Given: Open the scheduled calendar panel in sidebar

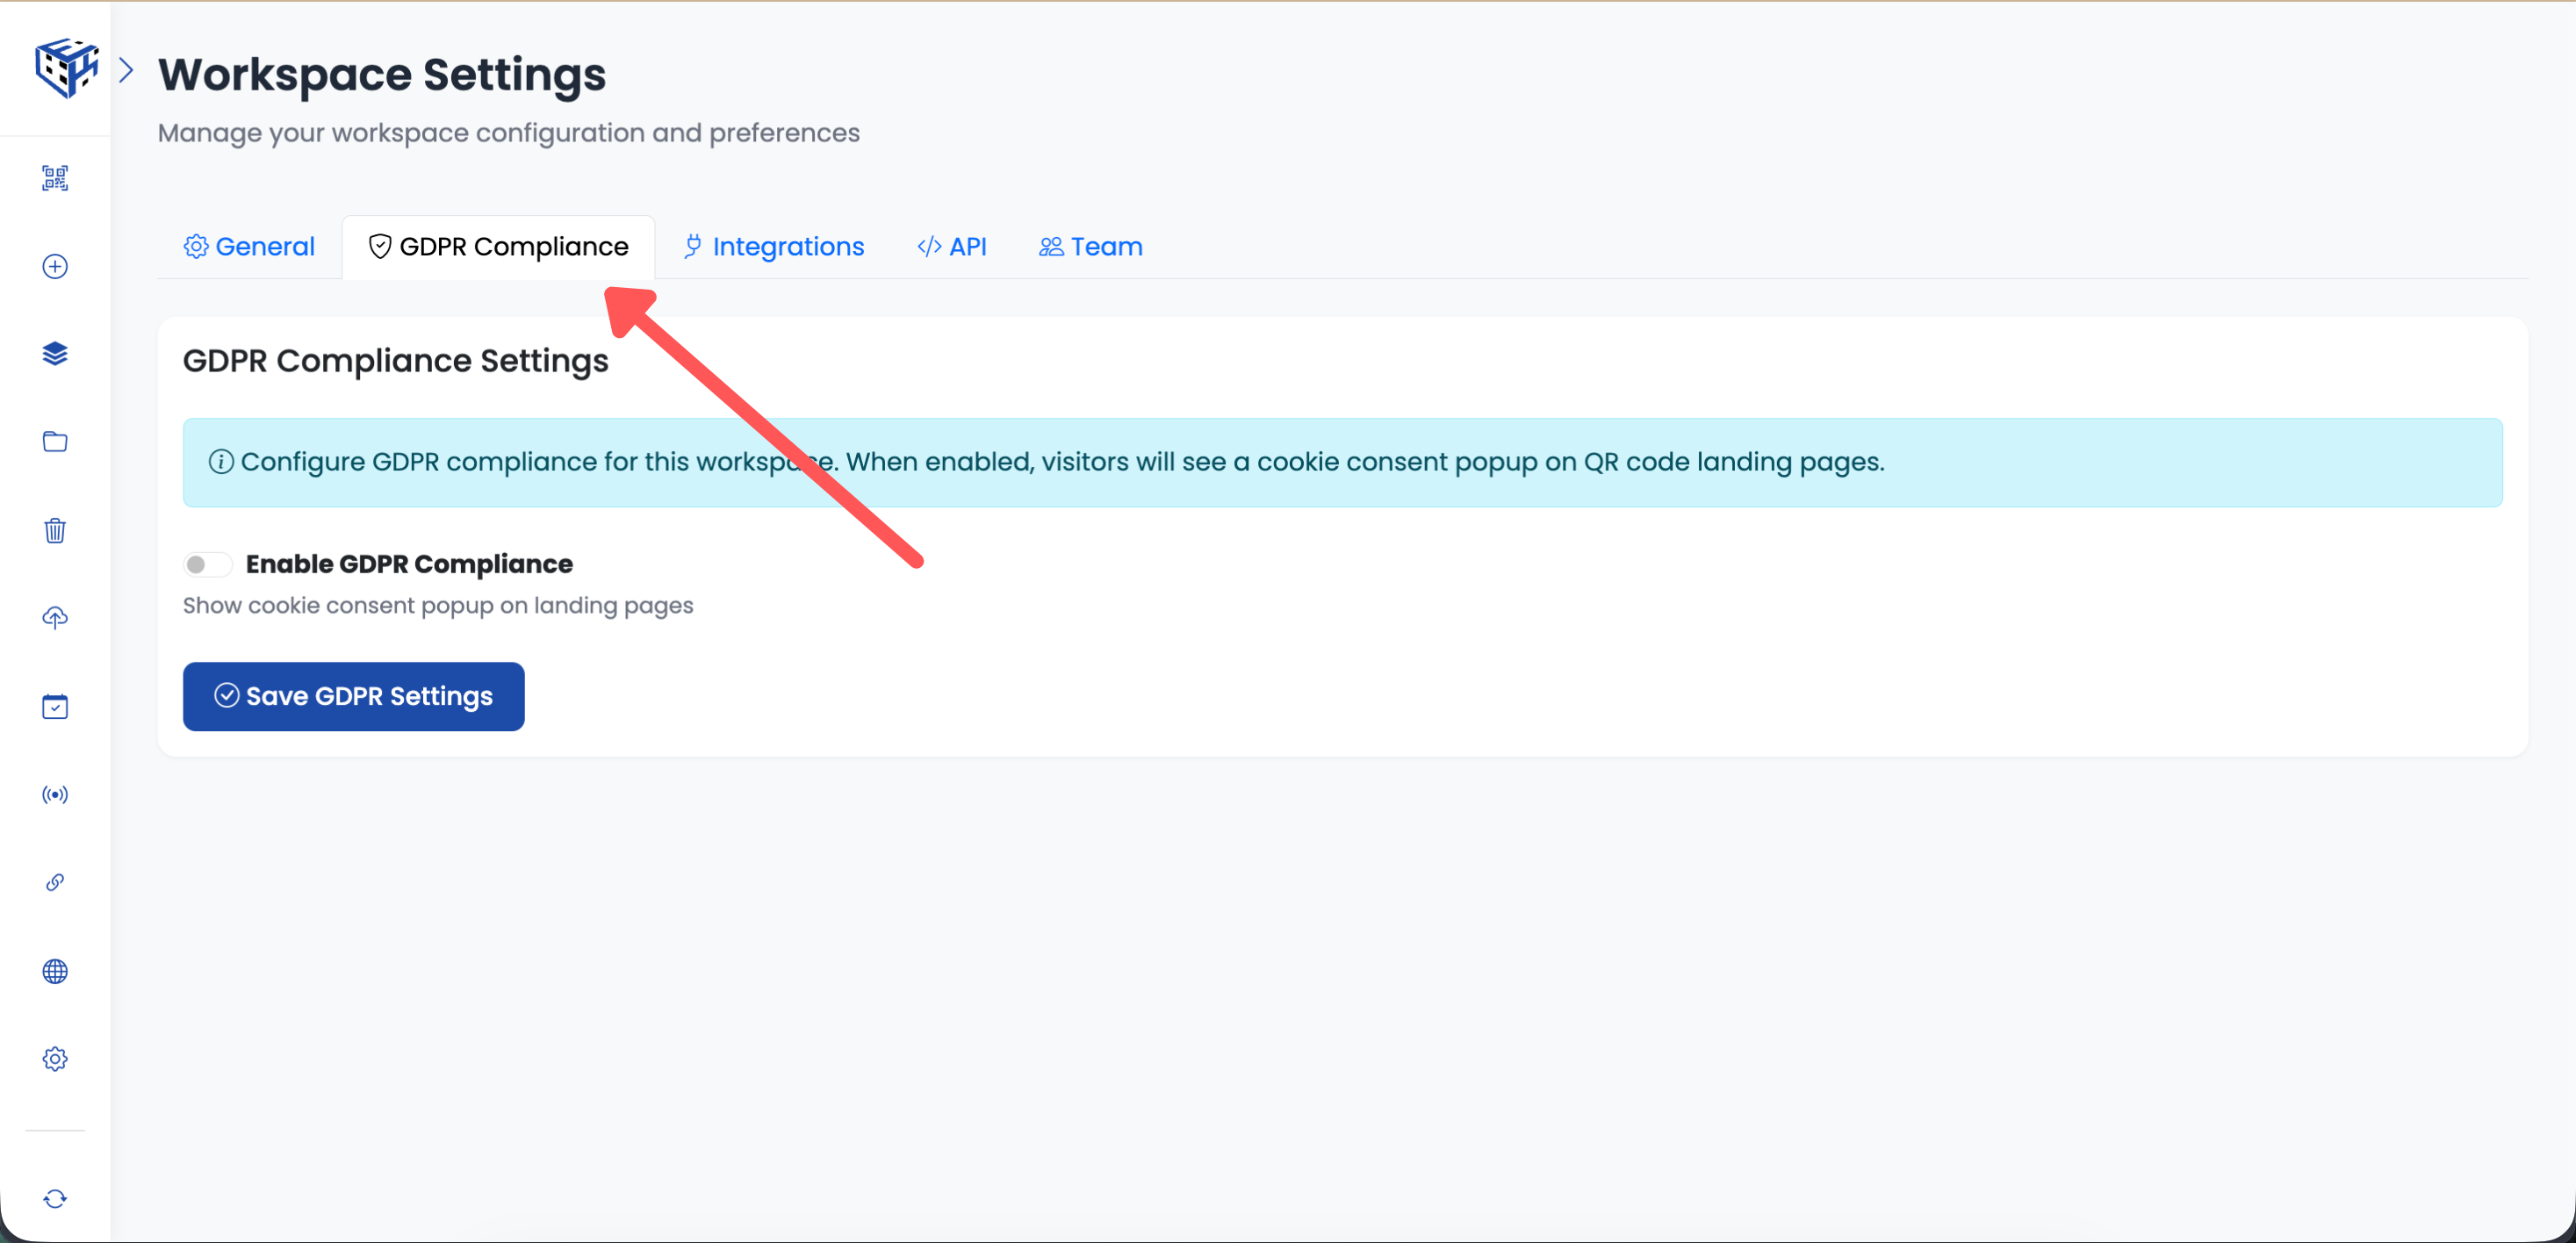Looking at the screenshot, I should [55, 707].
